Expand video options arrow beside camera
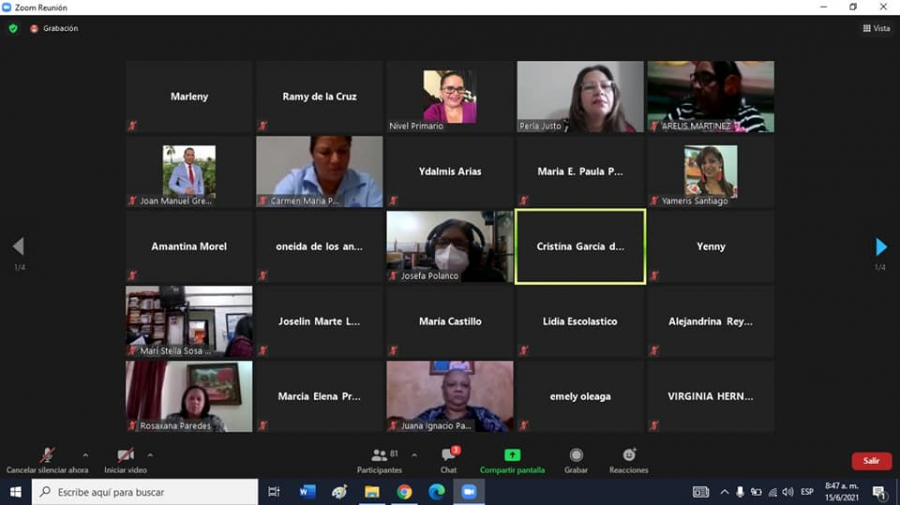Screen dimensions: 900x505 pos(150,455)
